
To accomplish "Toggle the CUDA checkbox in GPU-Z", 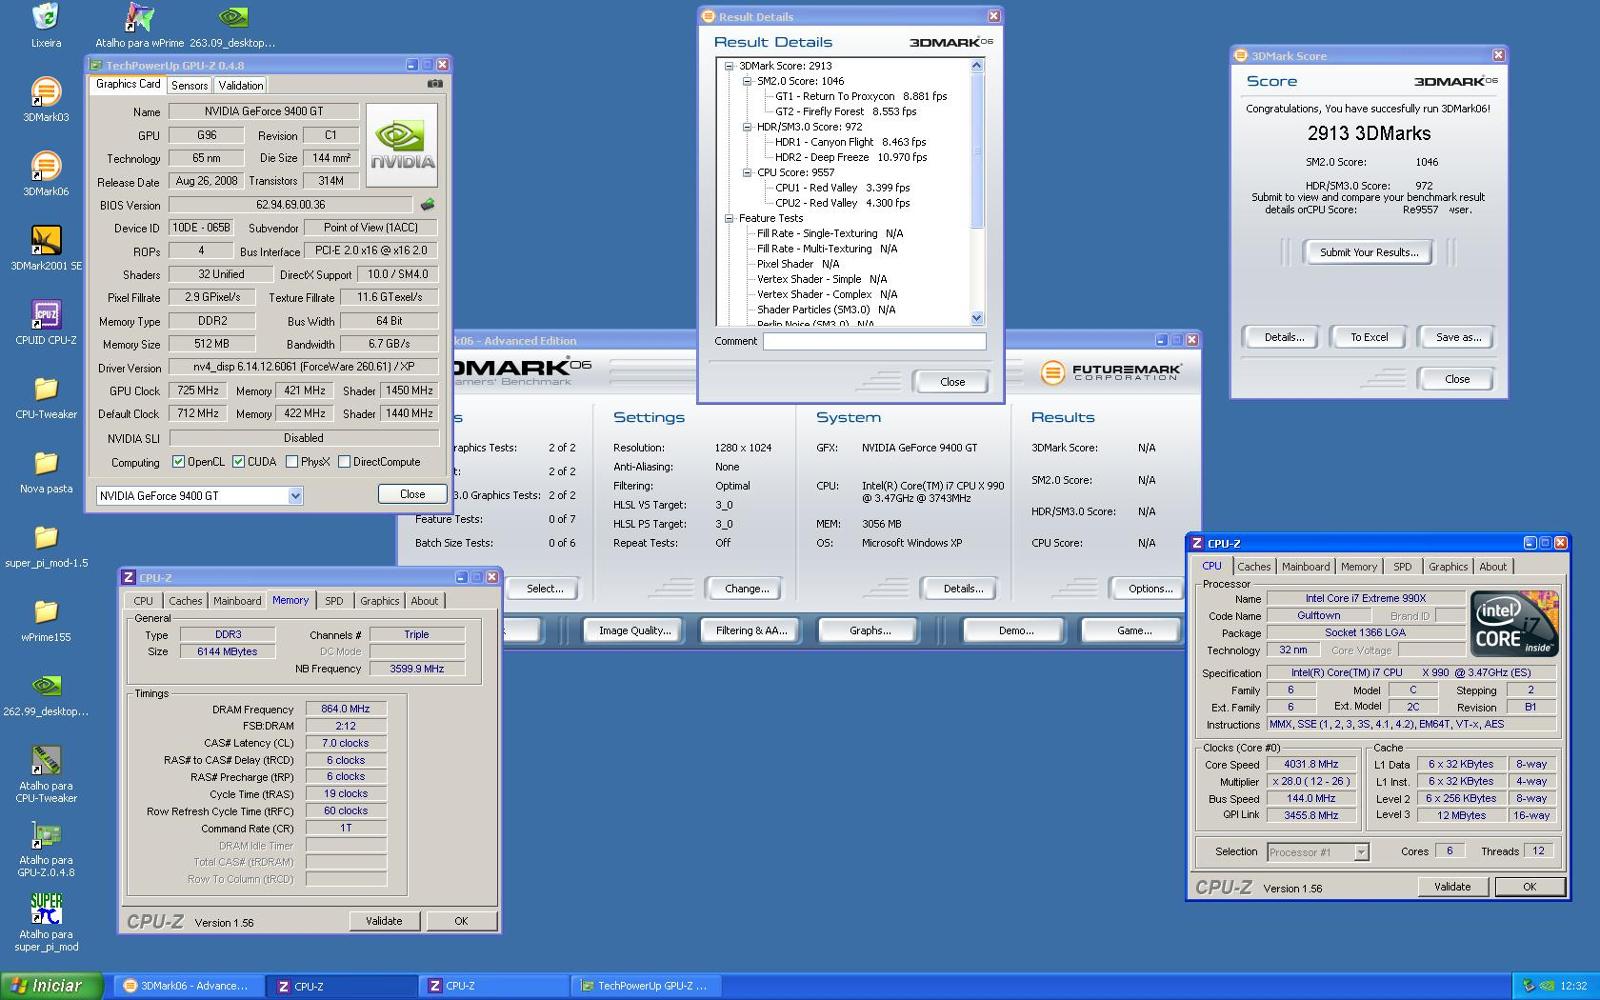I will click(x=238, y=462).
